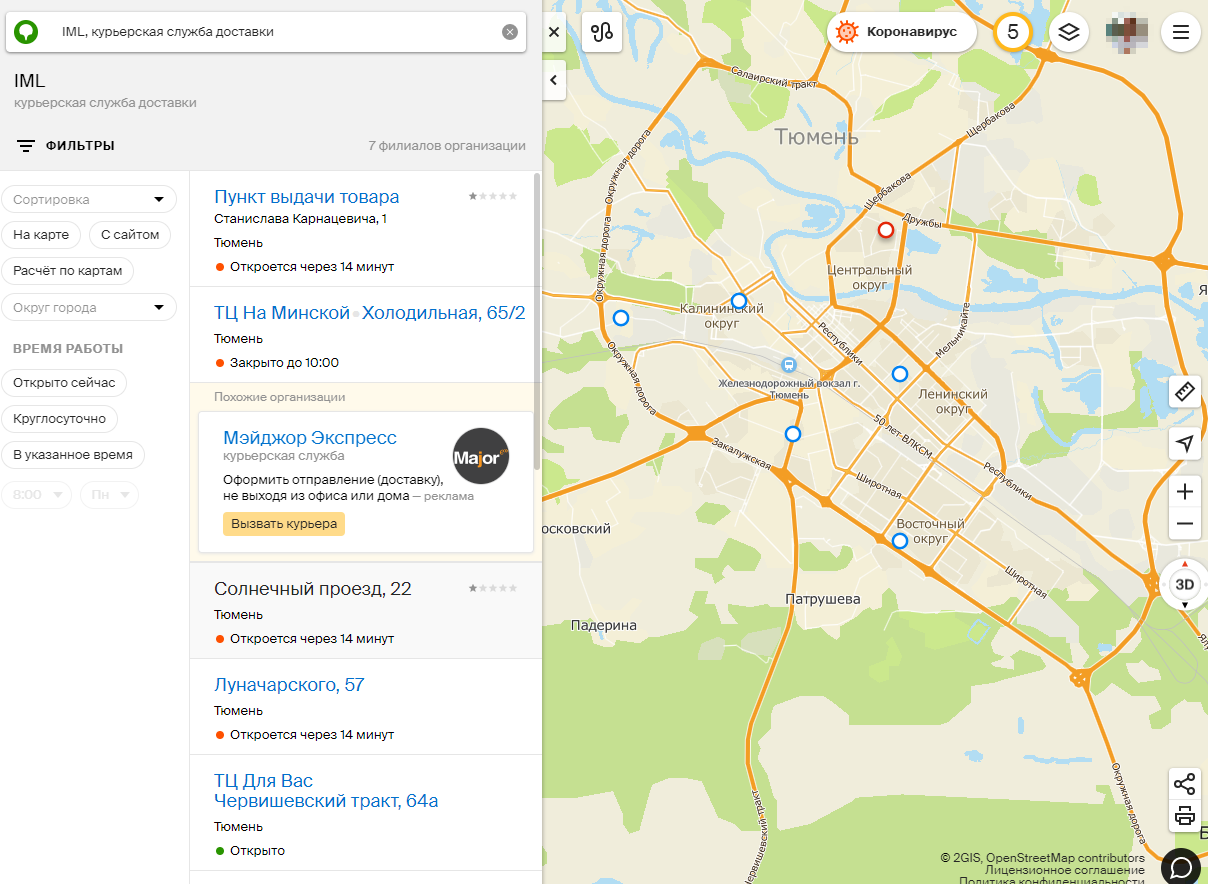1208x884 pixels.
Task: Open ТЦ Для Вас branch link
Action: click(263, 781)
